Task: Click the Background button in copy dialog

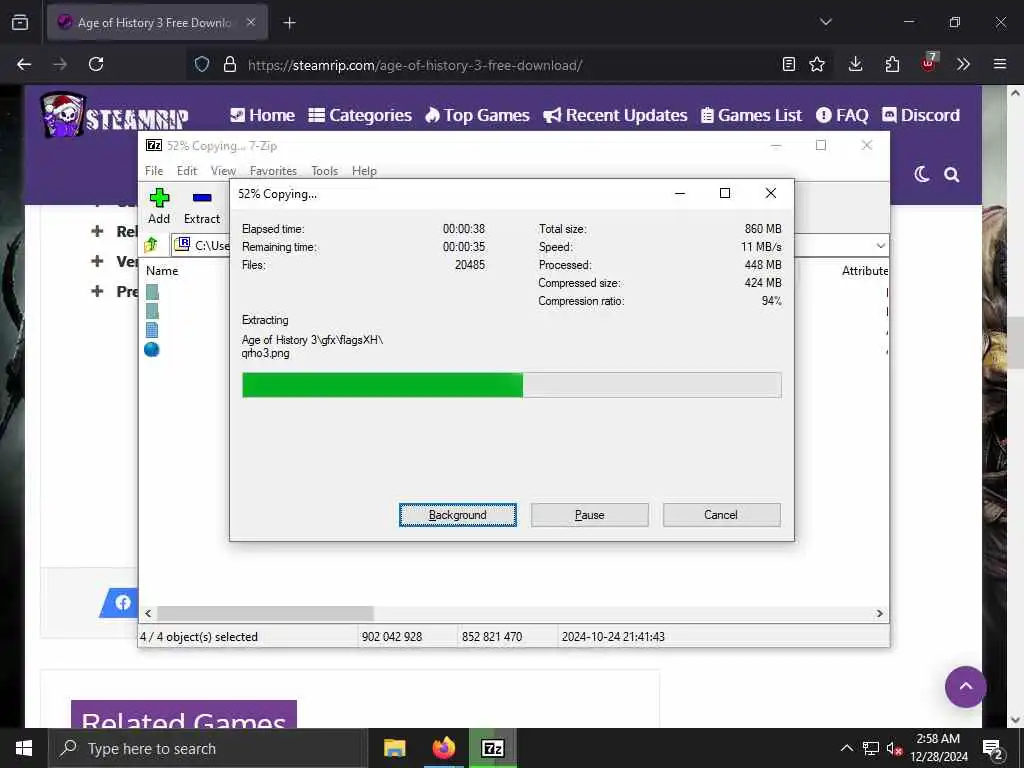Action: [458, 515]
